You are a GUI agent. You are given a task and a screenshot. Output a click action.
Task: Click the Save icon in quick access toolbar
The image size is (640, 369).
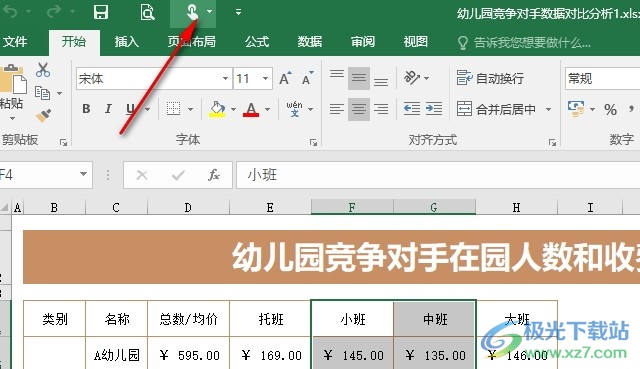tap(100, 12)
